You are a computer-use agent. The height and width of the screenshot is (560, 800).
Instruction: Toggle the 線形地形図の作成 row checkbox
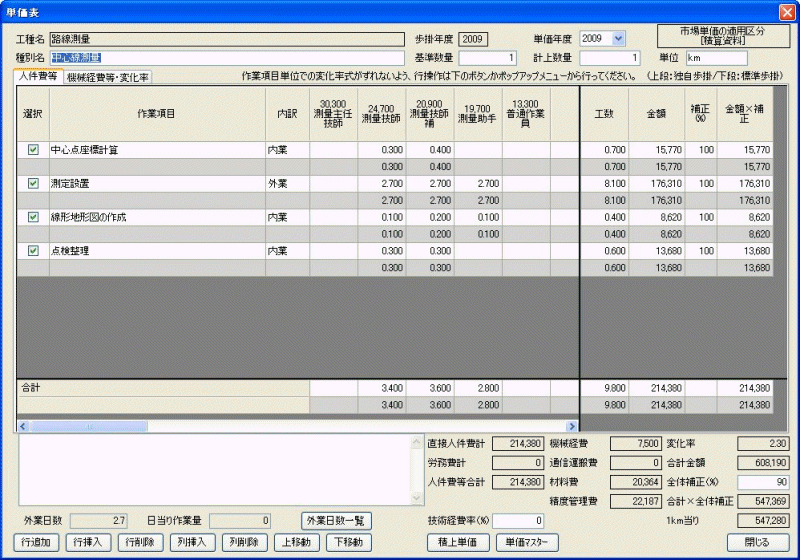point(33,217)
